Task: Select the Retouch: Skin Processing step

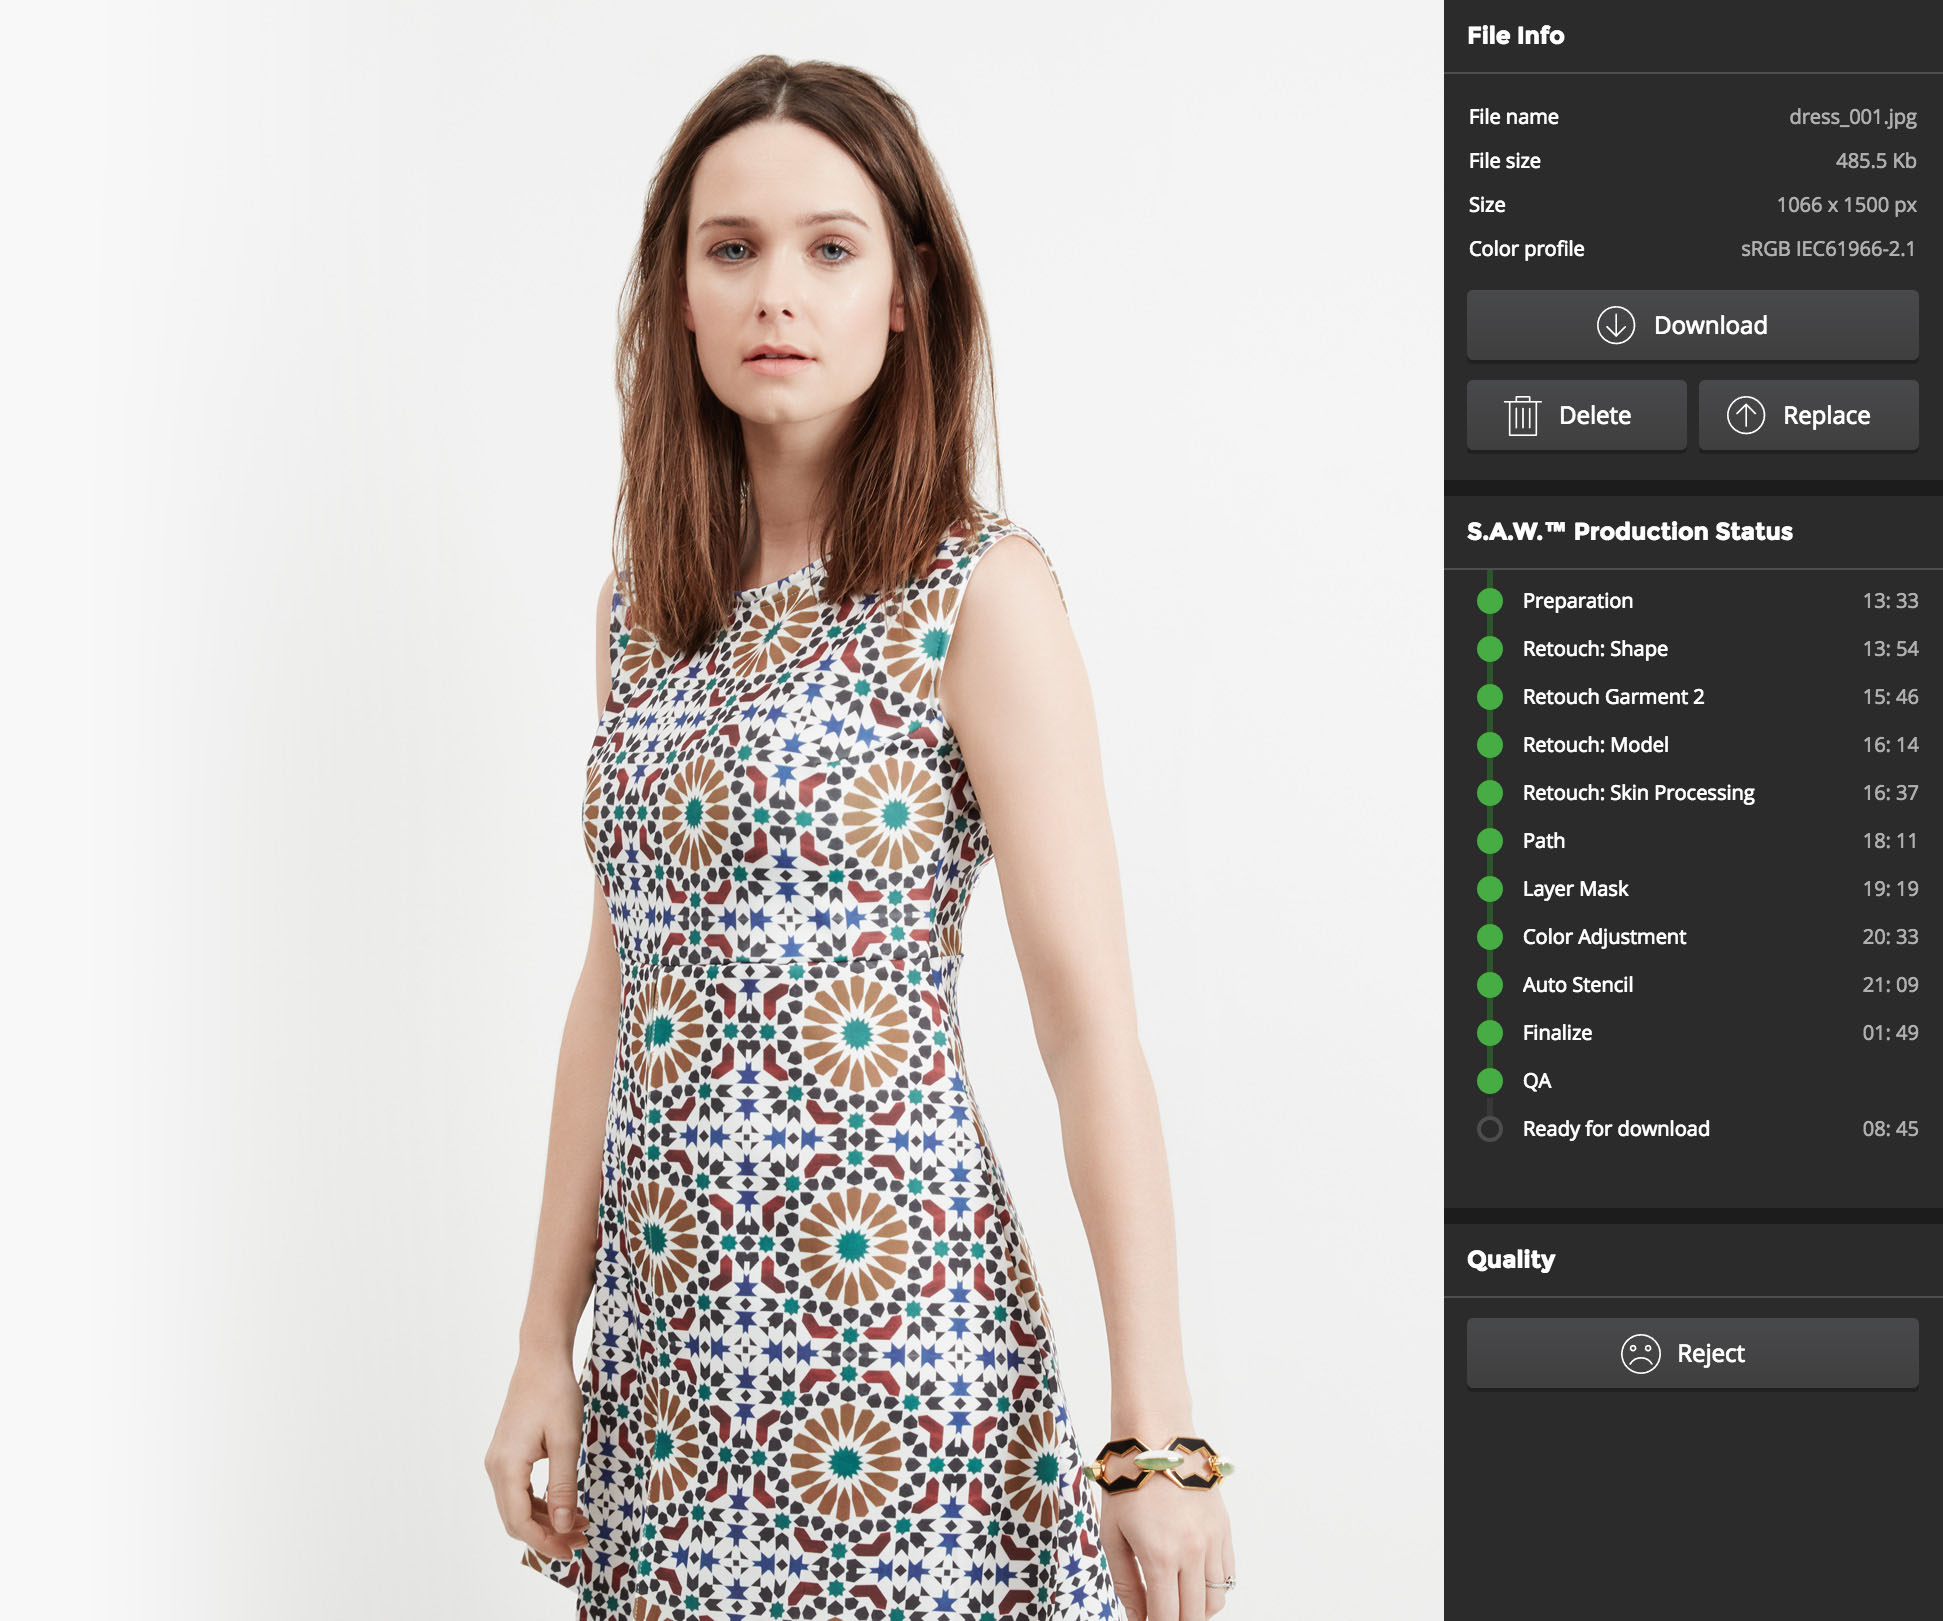Action: 1637,793
